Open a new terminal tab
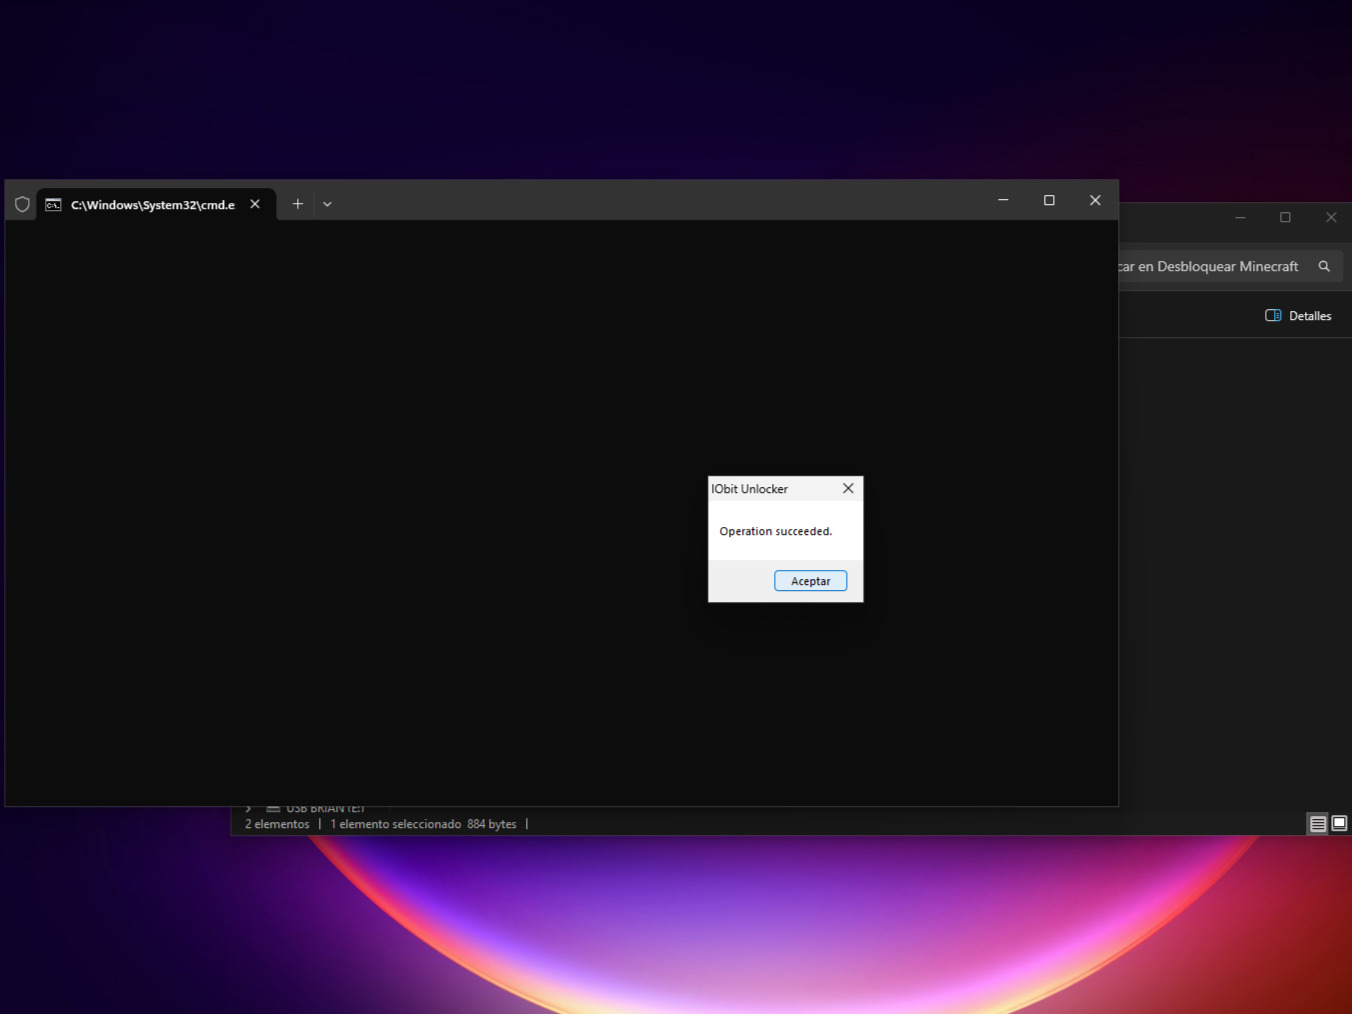 [297, 204]
